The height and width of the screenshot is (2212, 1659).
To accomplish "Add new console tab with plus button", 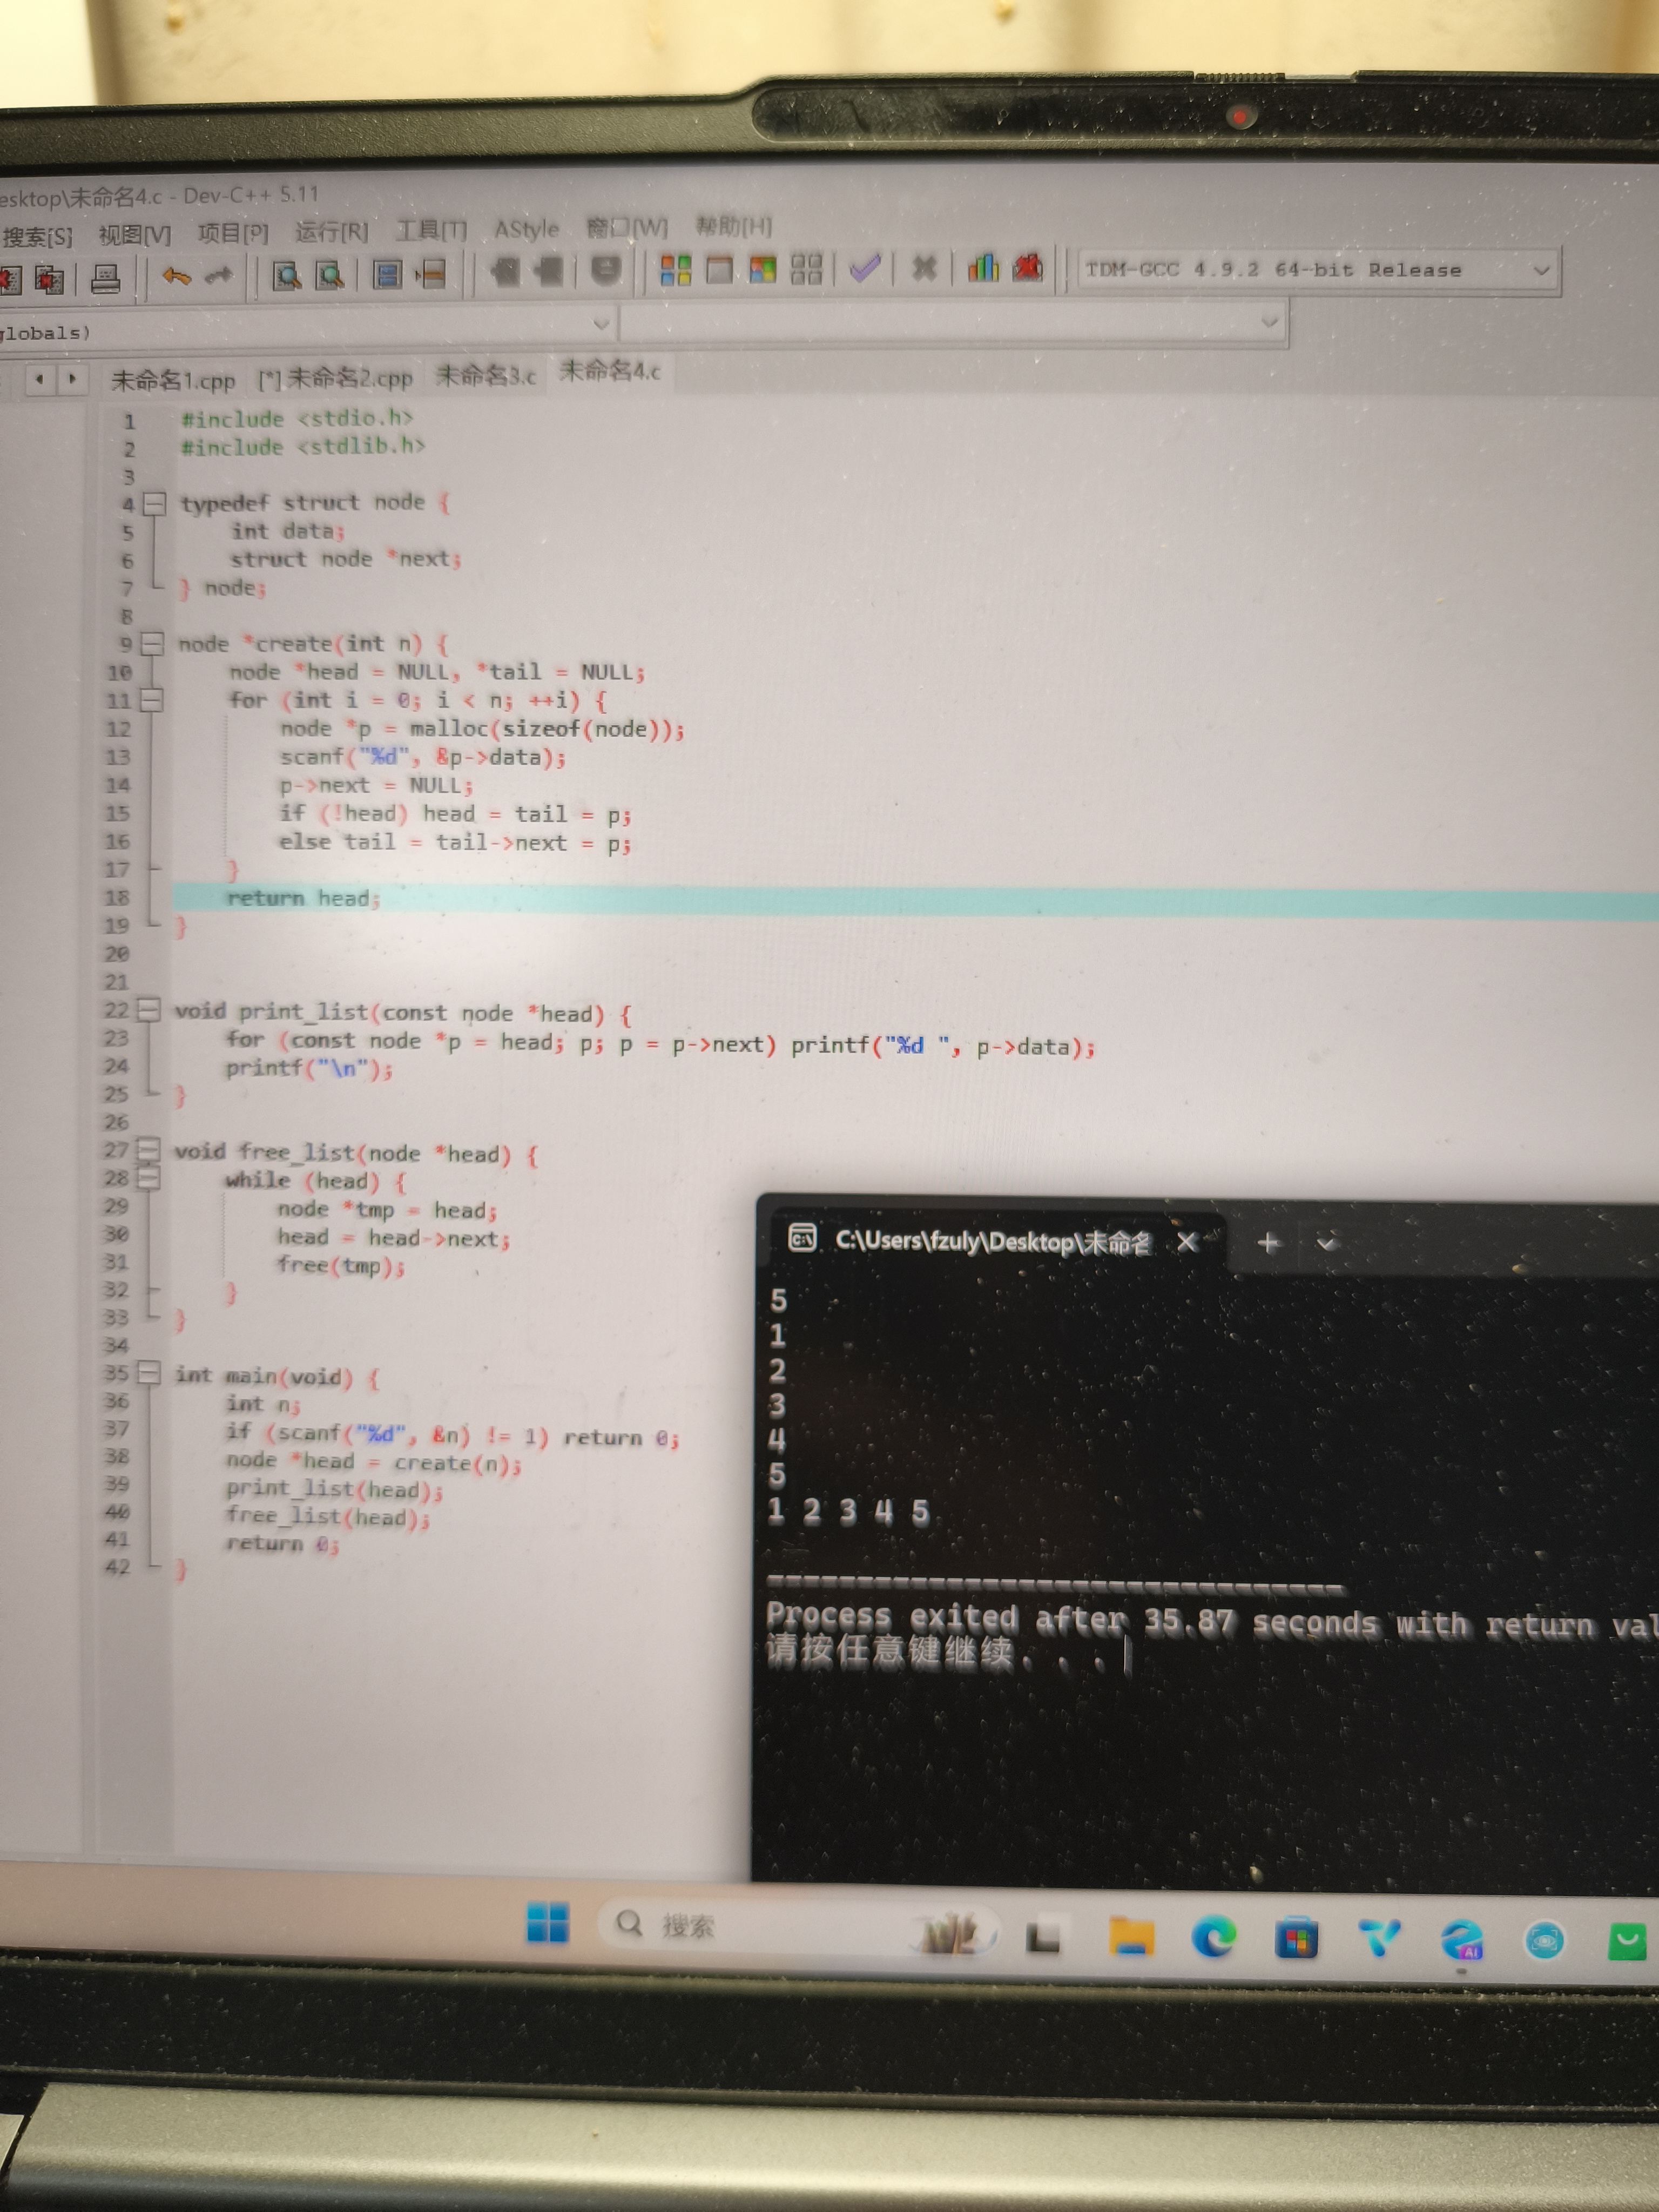I will click(x=1269, y=1243).
